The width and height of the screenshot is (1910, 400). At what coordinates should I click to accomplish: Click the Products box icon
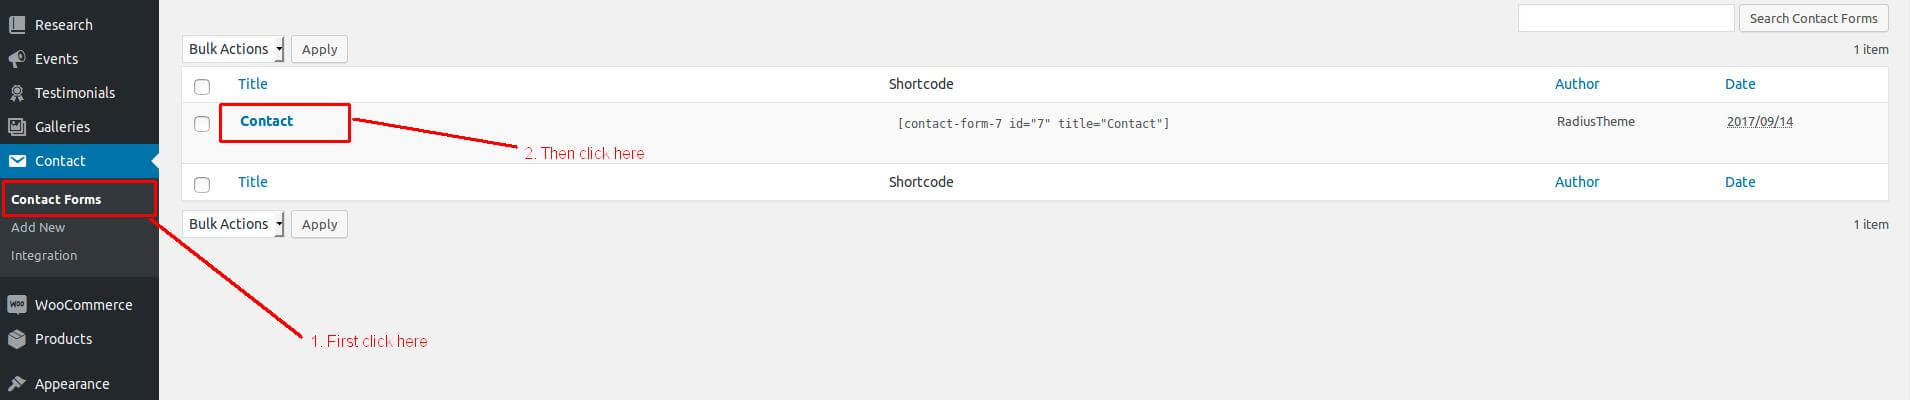17,338
